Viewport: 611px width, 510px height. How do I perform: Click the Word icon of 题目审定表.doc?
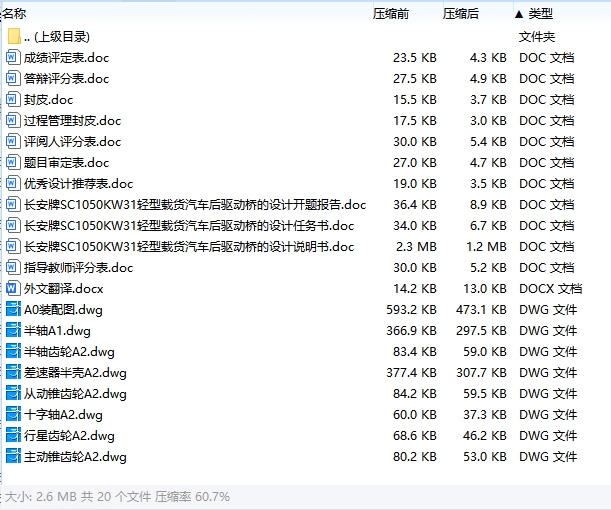(12, 162)
